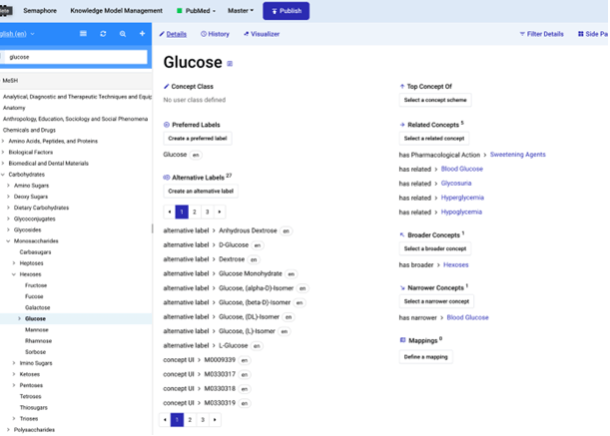Click the Preferred Labels section icon
610x436 pixels.
point(167,125)
